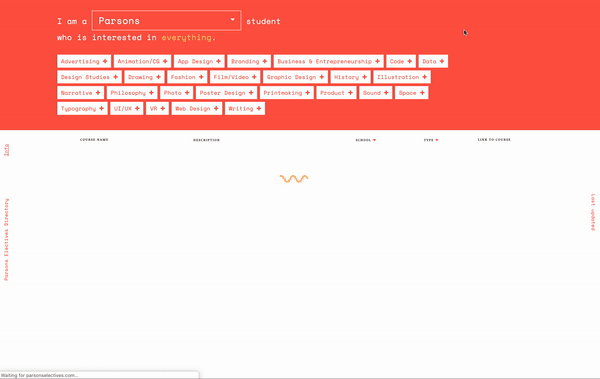The width and height of the screenshot is (600, 379).
Task: Click the highlighted word everything
Action: [x=186, y=38]
